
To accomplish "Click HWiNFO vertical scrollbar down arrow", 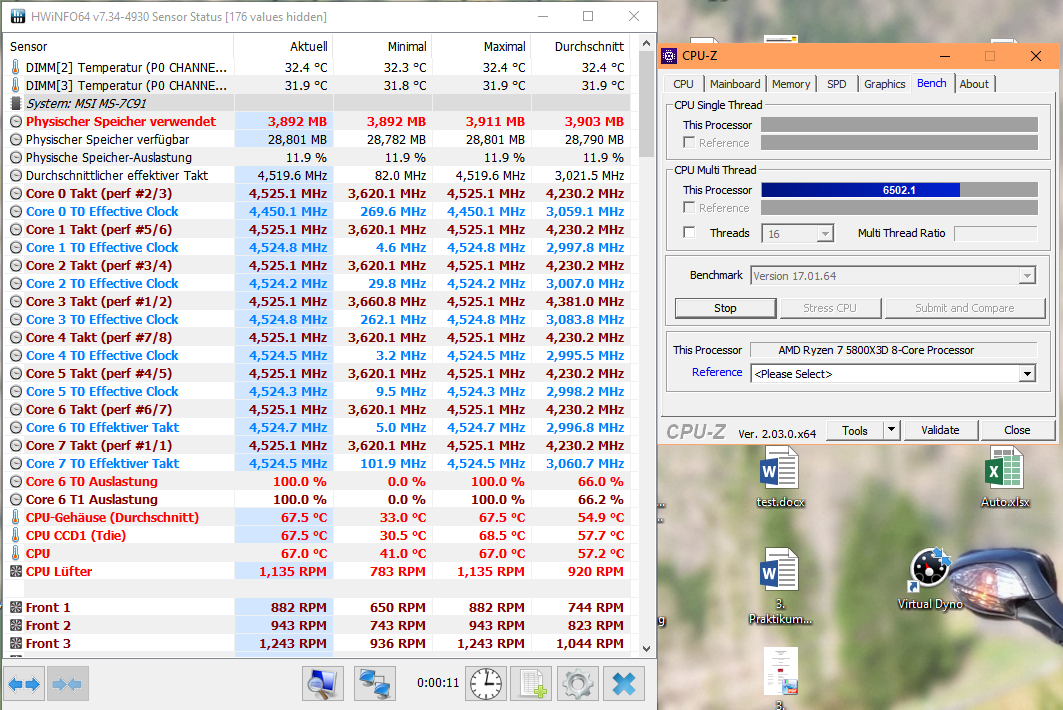I will click(646, 648).
